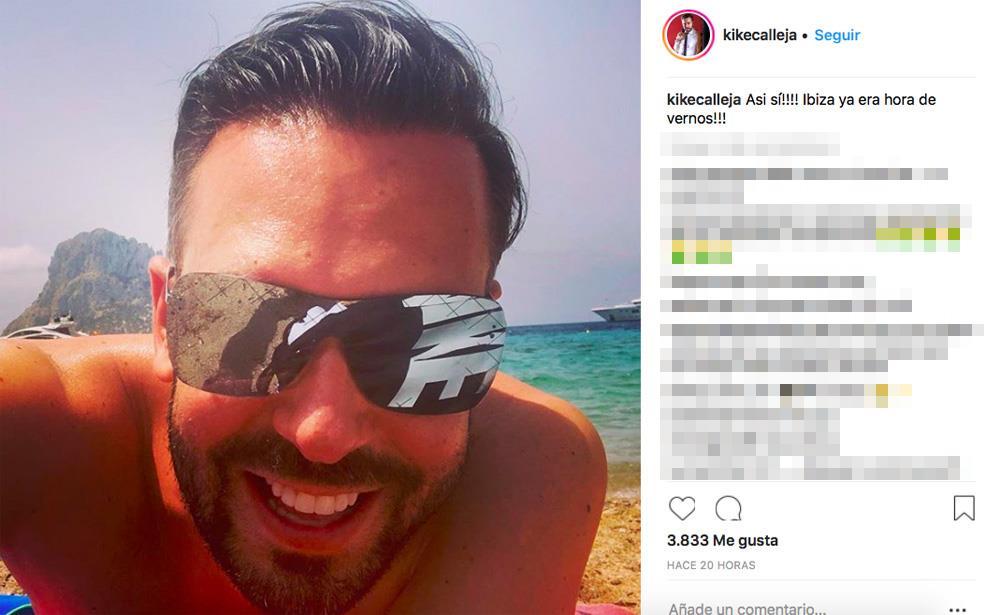Viewport: 1000px width, 615px height.
Task: Open the first blurred line under the caption
Action: pyautogui.click(x=750, y=145)
